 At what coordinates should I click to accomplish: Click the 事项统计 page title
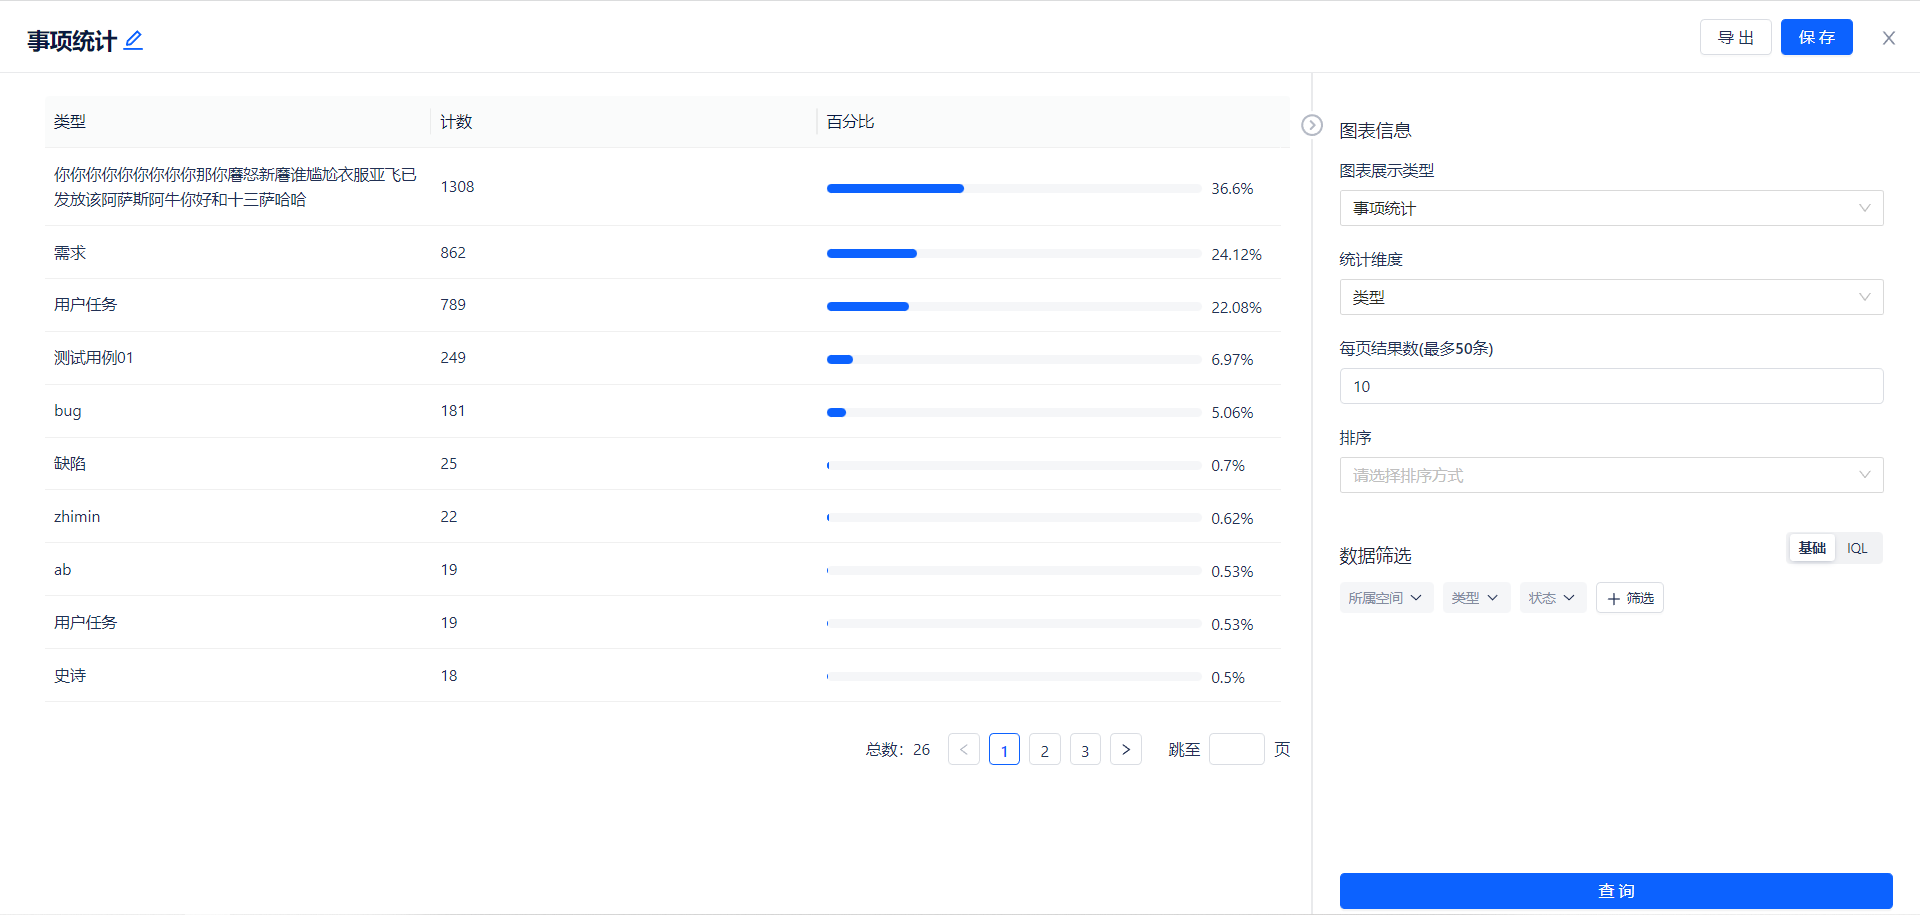[72, 41]
